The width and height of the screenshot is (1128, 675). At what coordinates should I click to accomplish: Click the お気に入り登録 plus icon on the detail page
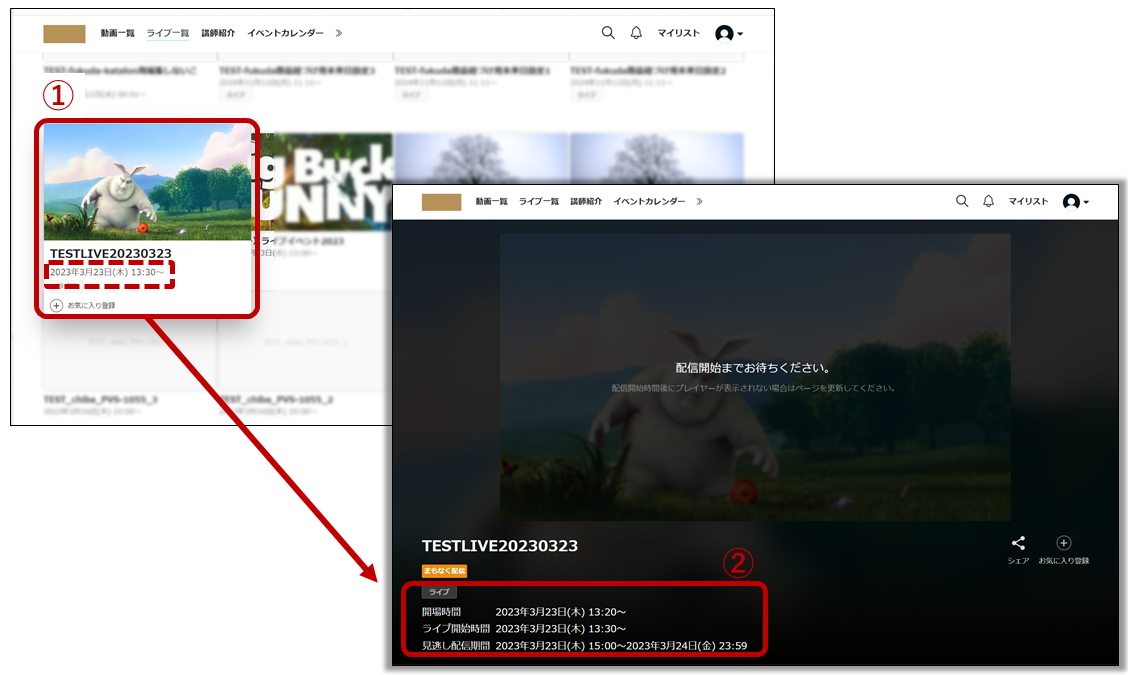pyautogui.click(x=1064, y=543)
